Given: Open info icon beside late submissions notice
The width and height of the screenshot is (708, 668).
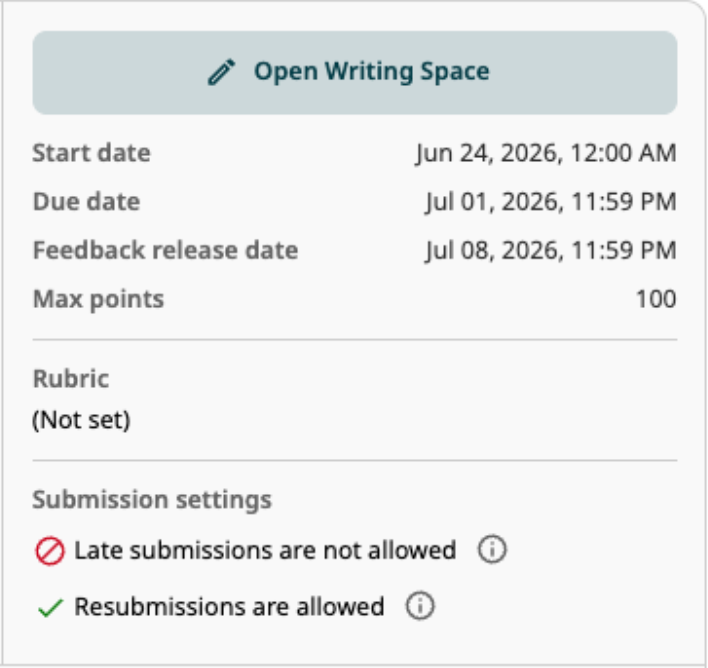Looking at the screenshot, I should click(492, 550).
